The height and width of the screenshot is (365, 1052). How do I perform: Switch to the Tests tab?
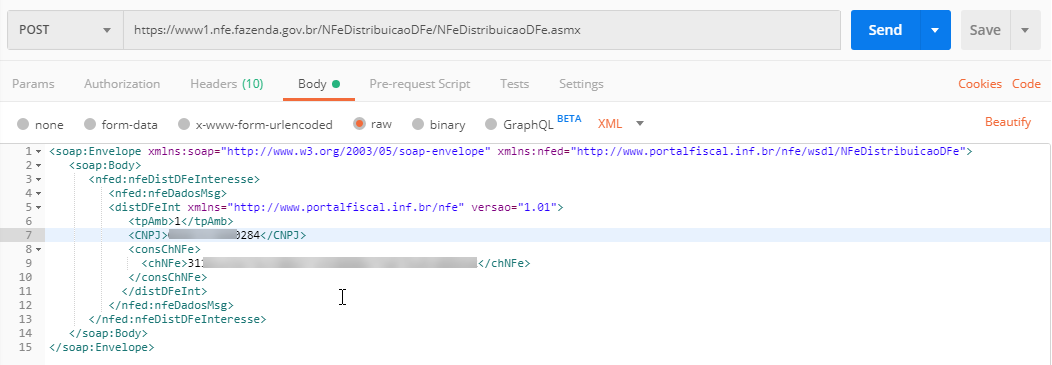[x=515, y=84]
